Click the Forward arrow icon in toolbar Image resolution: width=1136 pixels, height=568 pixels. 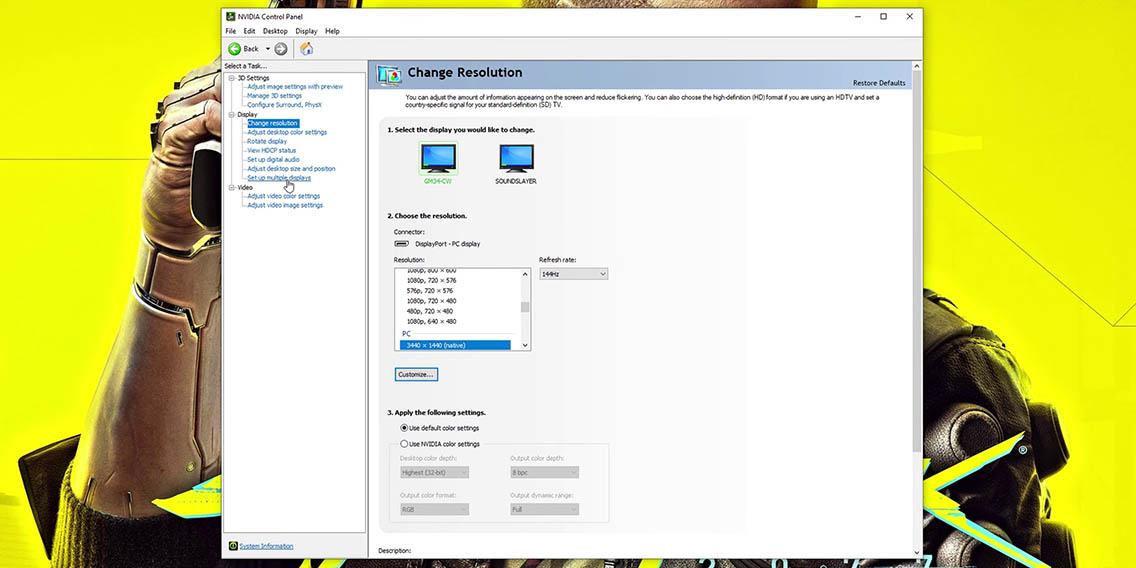click(280, 49)
